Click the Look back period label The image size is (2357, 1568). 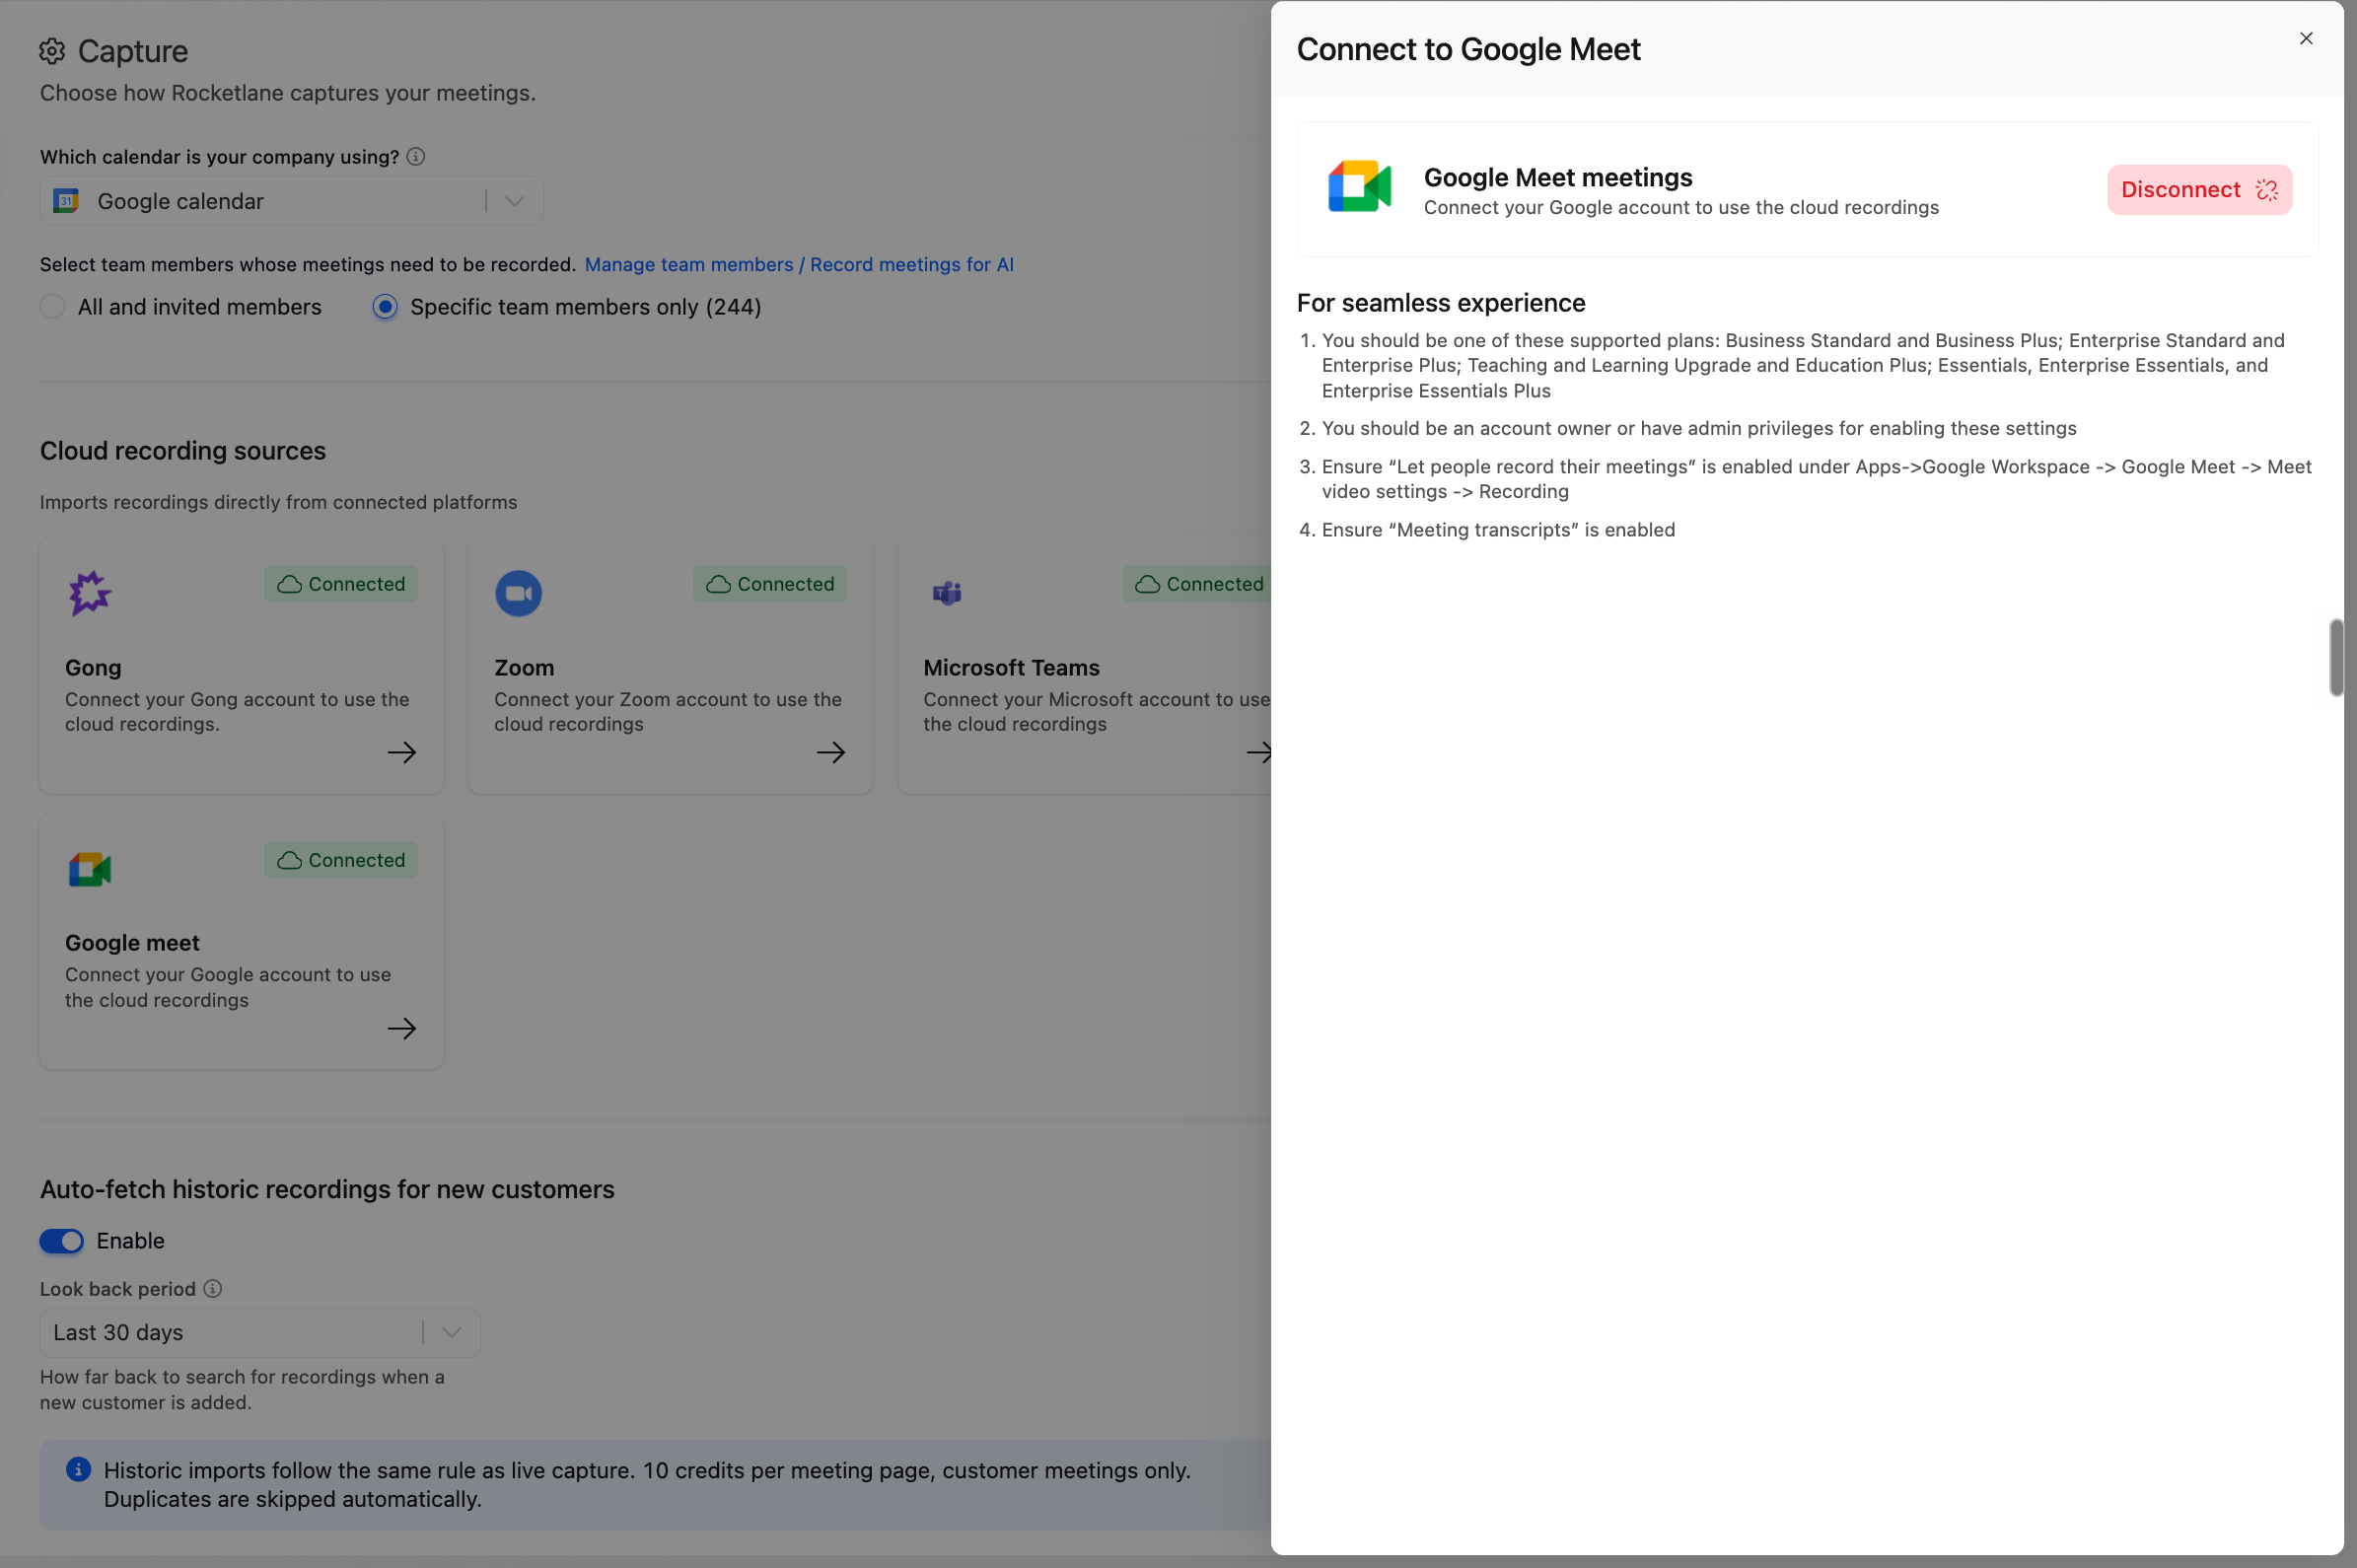(118, 1289)
